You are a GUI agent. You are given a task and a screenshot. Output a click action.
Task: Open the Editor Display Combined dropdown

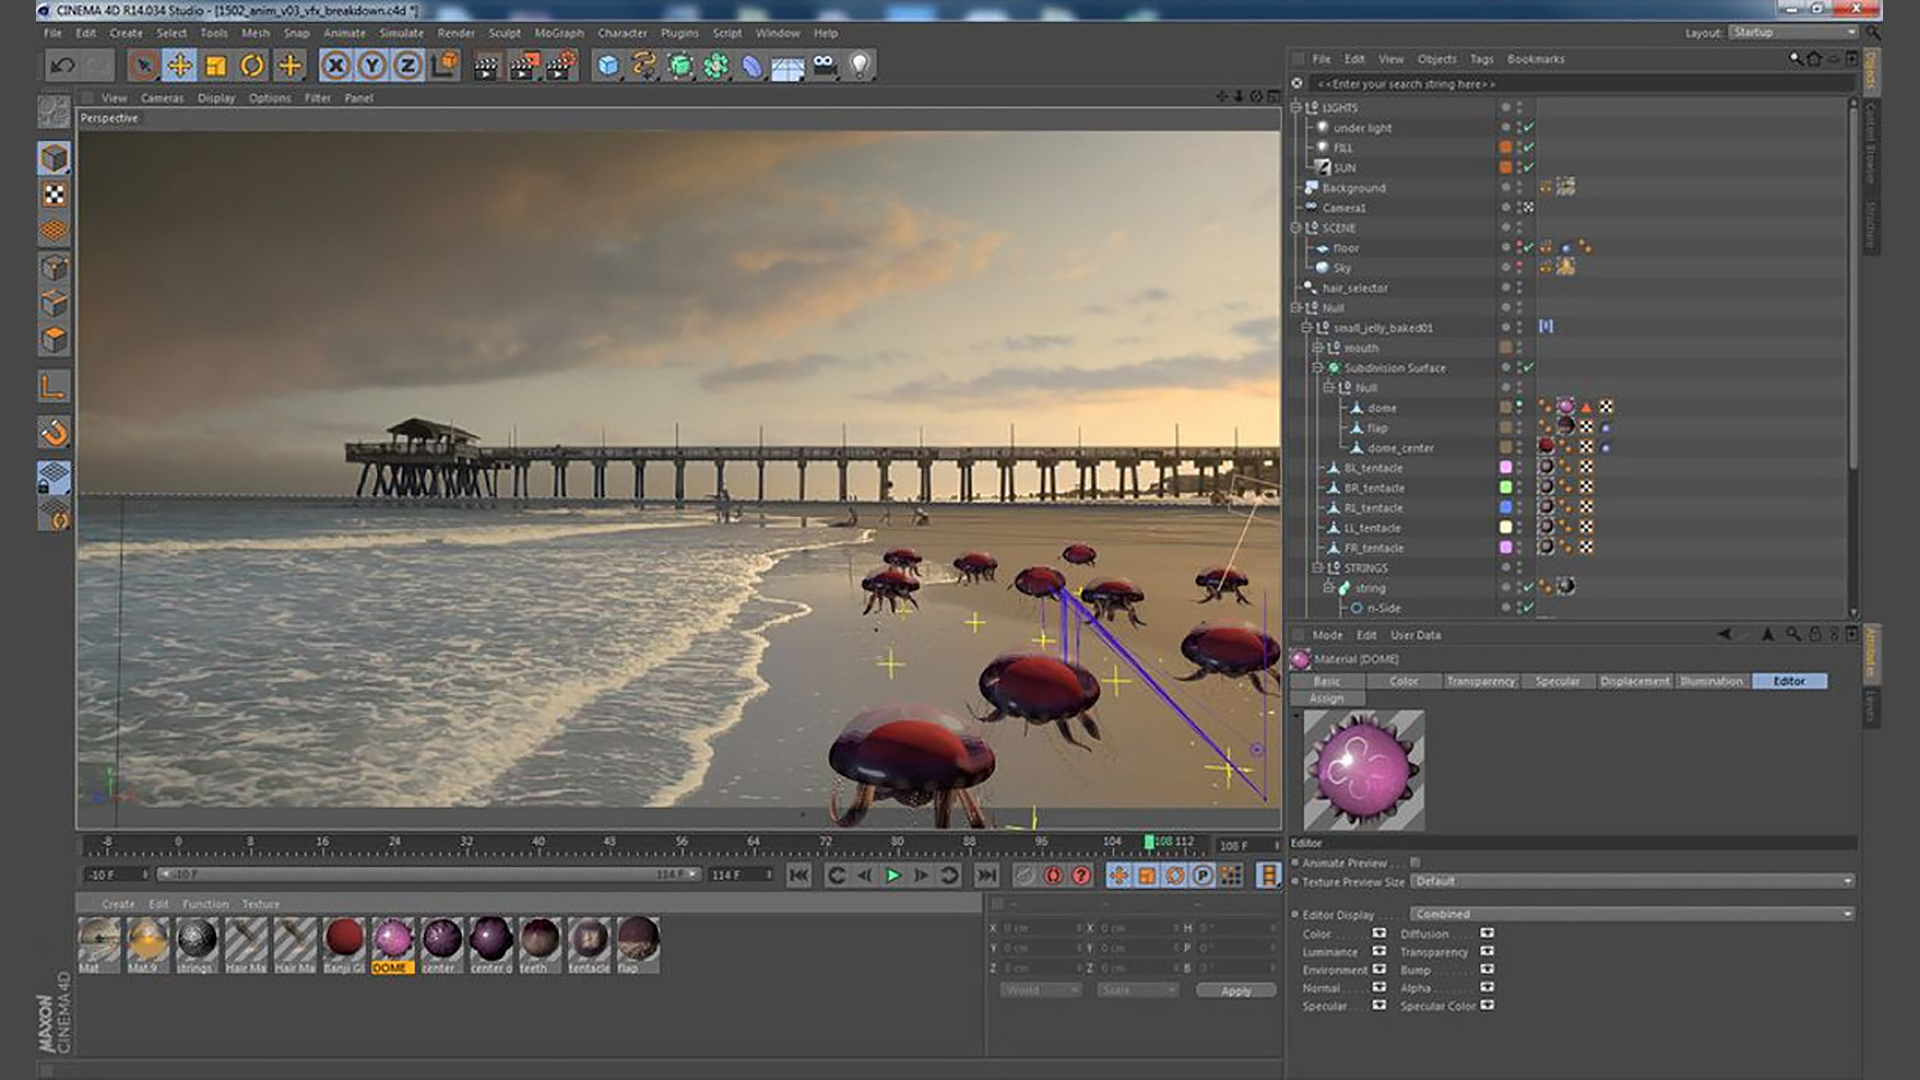coord(1632,914)
